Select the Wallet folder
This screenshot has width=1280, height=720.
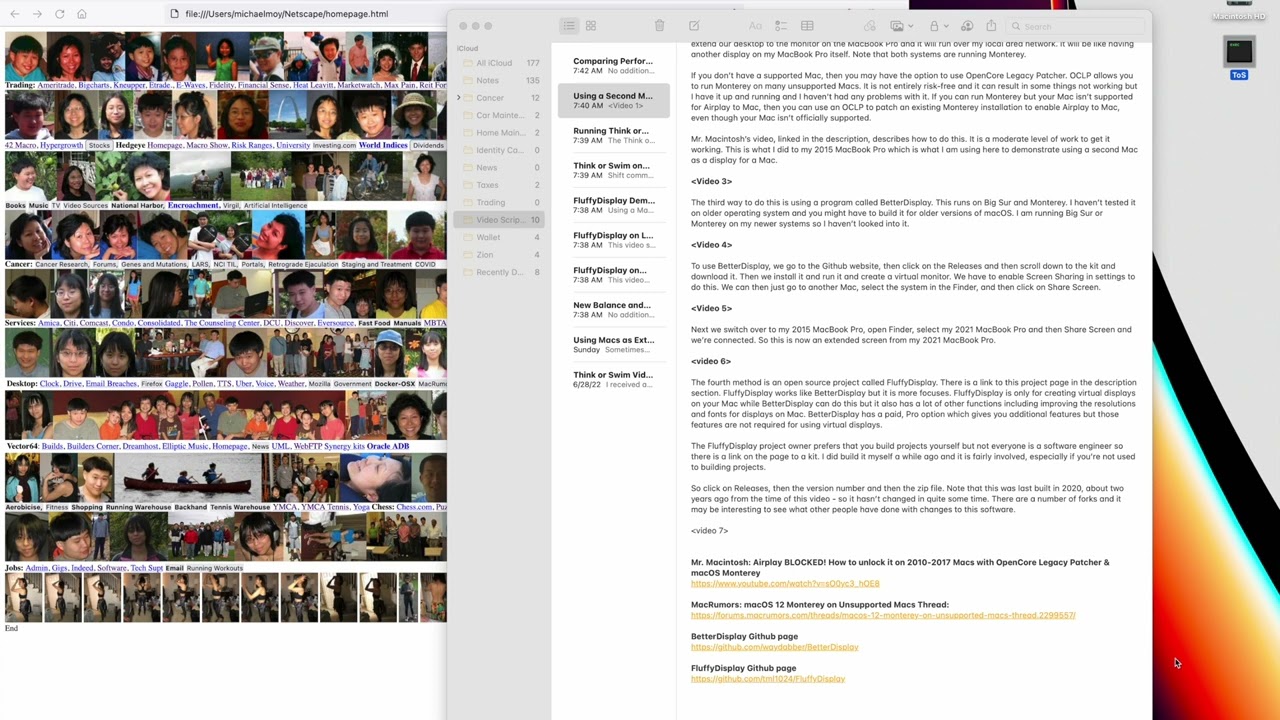pos(501,237)
